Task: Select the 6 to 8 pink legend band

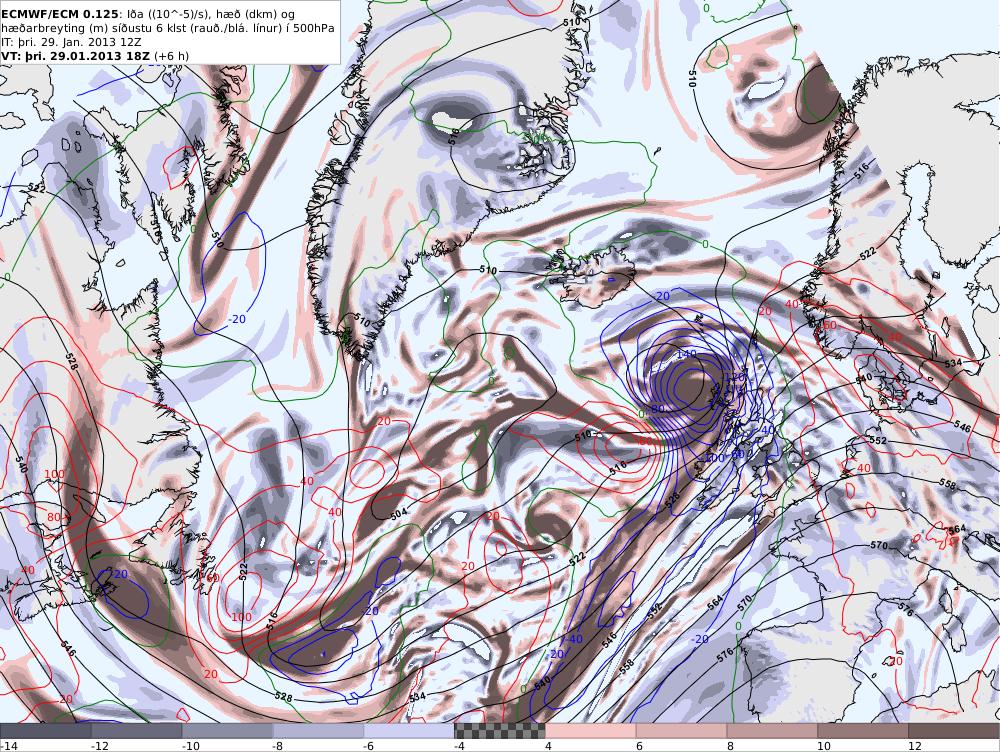Action: (x=682, y=731)
